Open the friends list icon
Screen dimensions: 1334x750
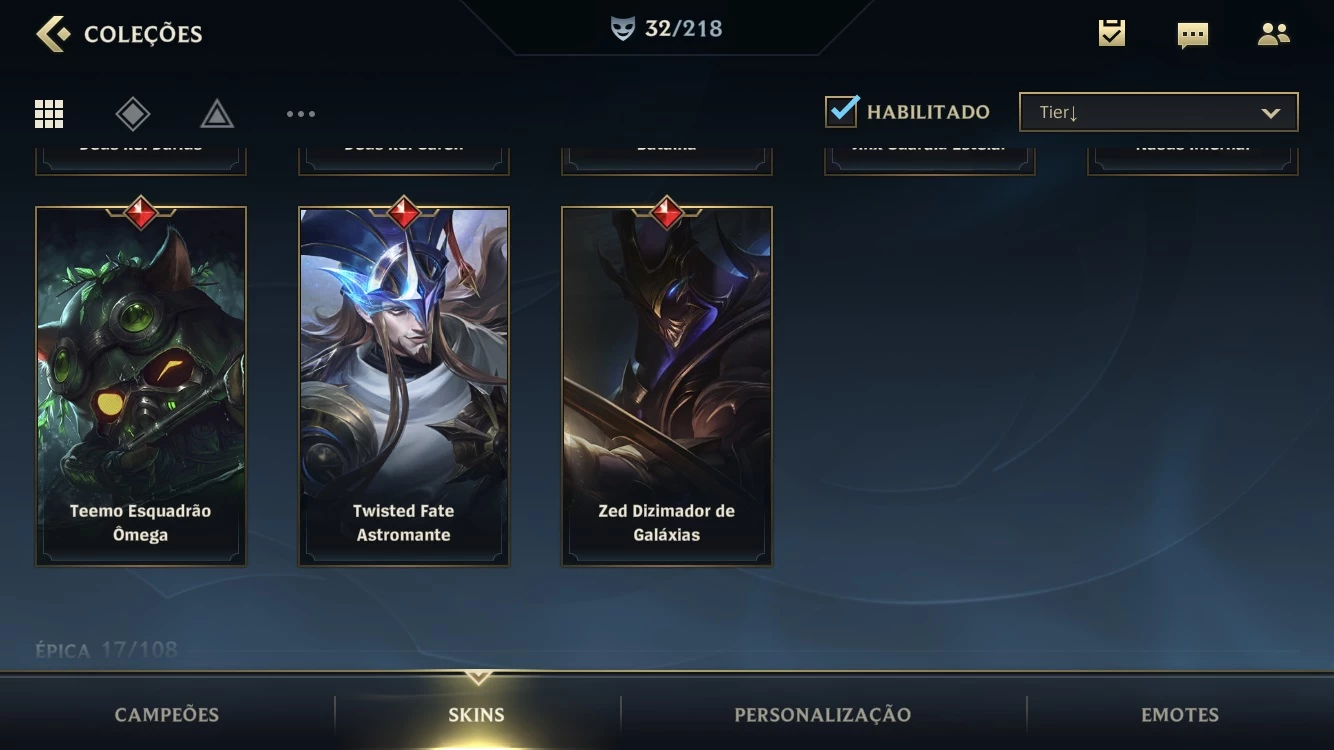pyautogui.click(x=1273, y=34)
